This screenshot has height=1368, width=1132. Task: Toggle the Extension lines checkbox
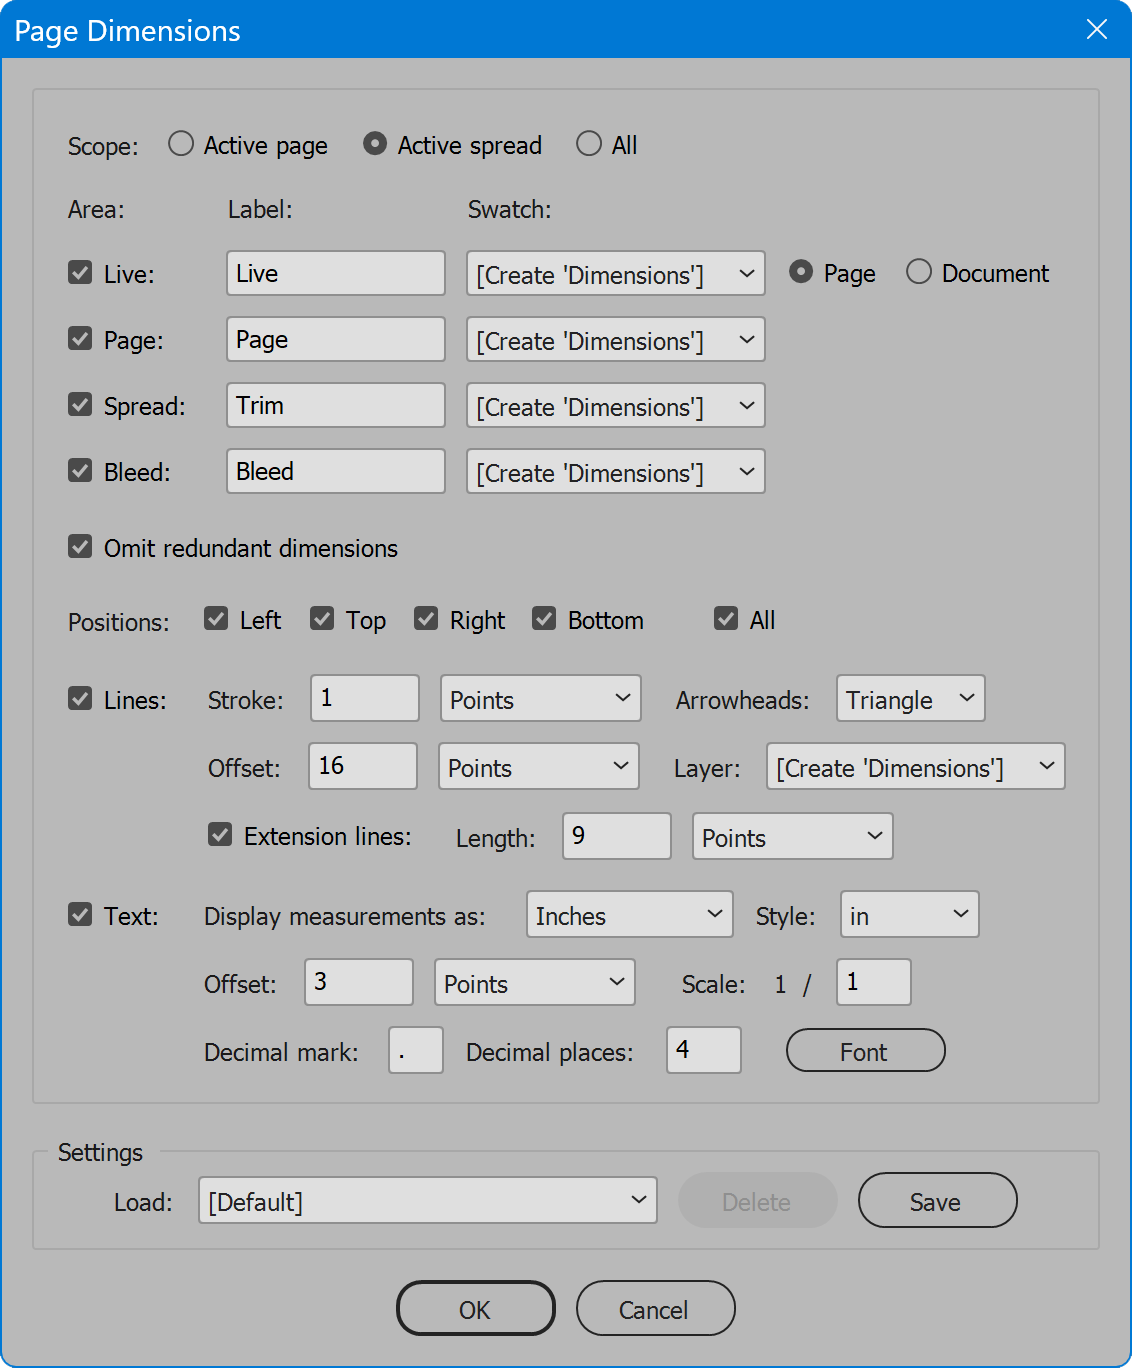tap(220, 834)
